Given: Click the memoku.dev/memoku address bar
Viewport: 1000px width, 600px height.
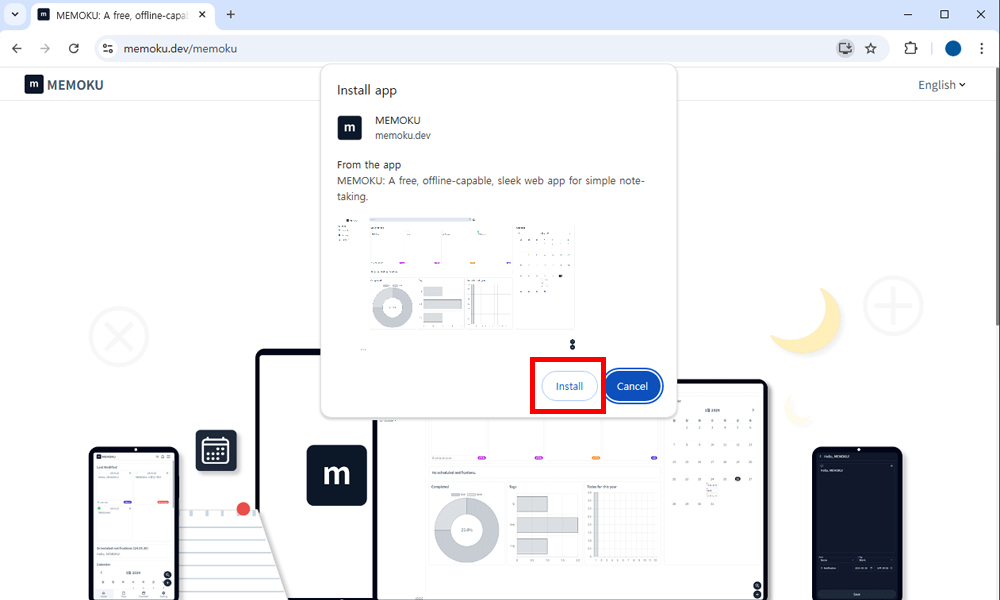Looking at the screenshot, I should pos(400,48).
